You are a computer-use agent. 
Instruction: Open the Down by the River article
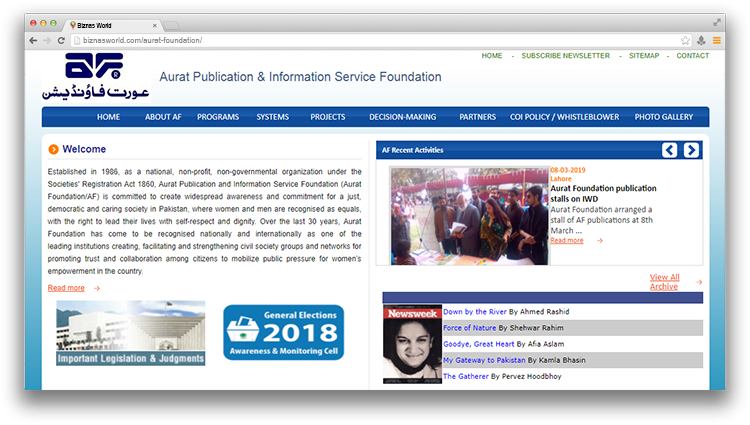[x=475, y=312]
